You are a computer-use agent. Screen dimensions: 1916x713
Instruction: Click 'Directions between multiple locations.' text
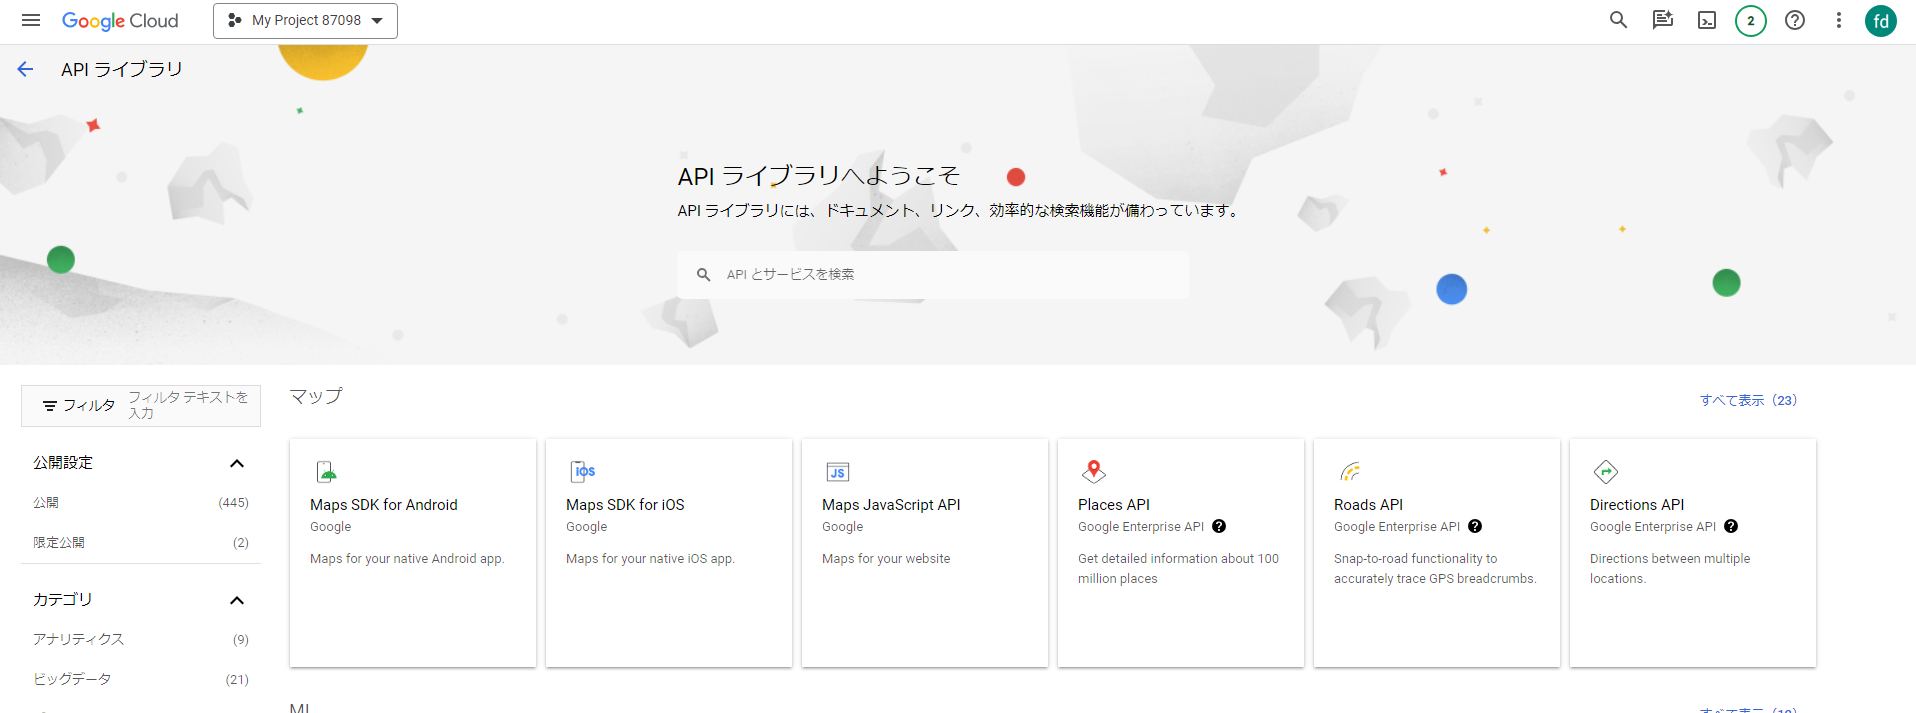click(1670, 569)
